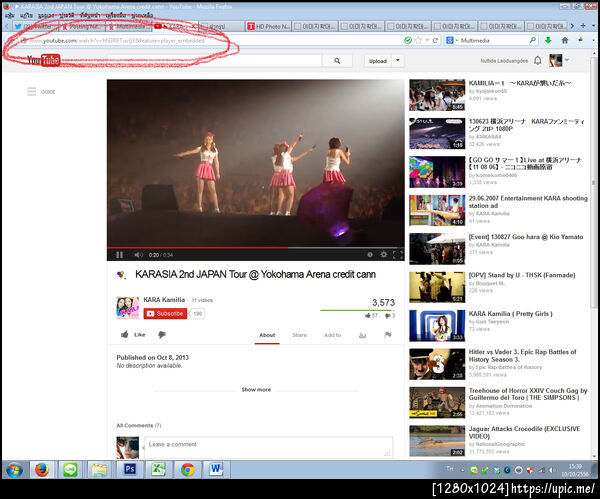The height and width of the screenshot is (499, 600).
Task: Select the About tab
Action: tap(267, 335)
